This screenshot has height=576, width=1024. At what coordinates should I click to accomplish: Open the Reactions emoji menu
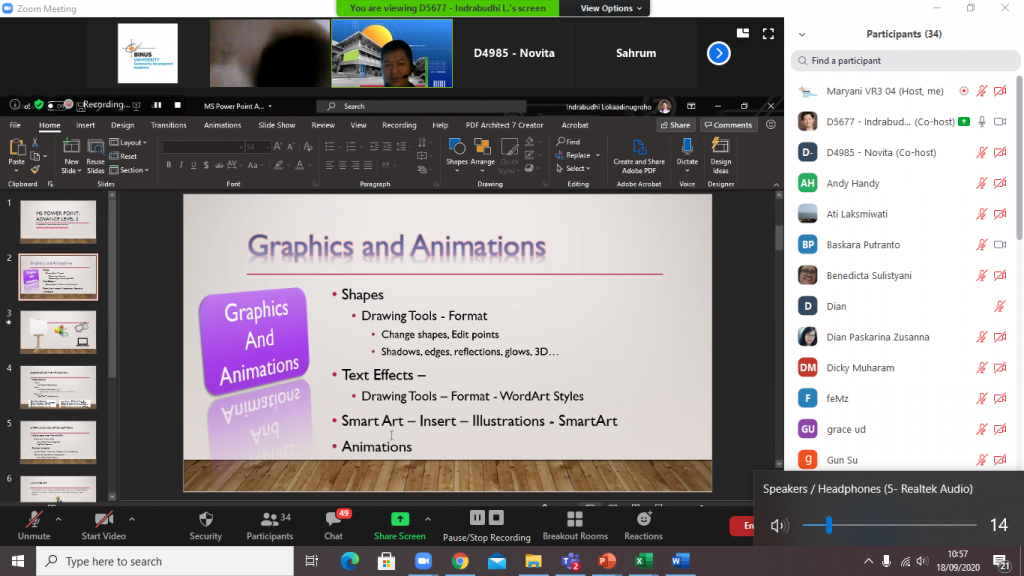coord(644,520)
